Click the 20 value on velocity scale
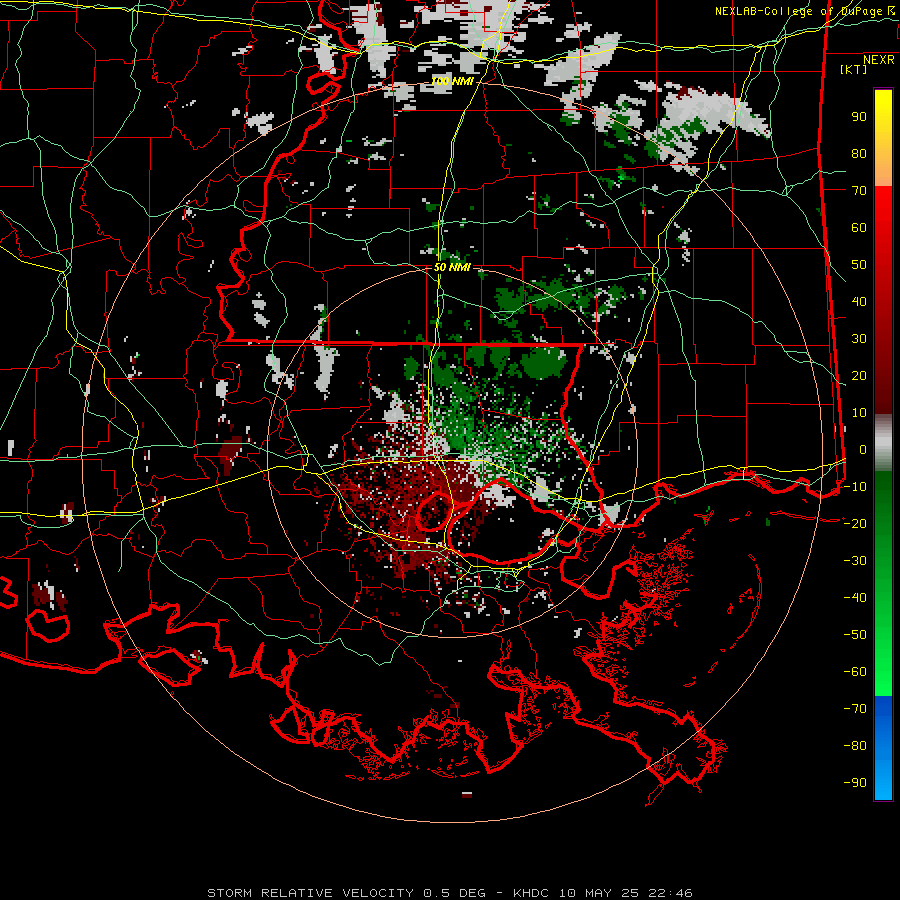Screen dimensions: 900x900 [859, 376]
